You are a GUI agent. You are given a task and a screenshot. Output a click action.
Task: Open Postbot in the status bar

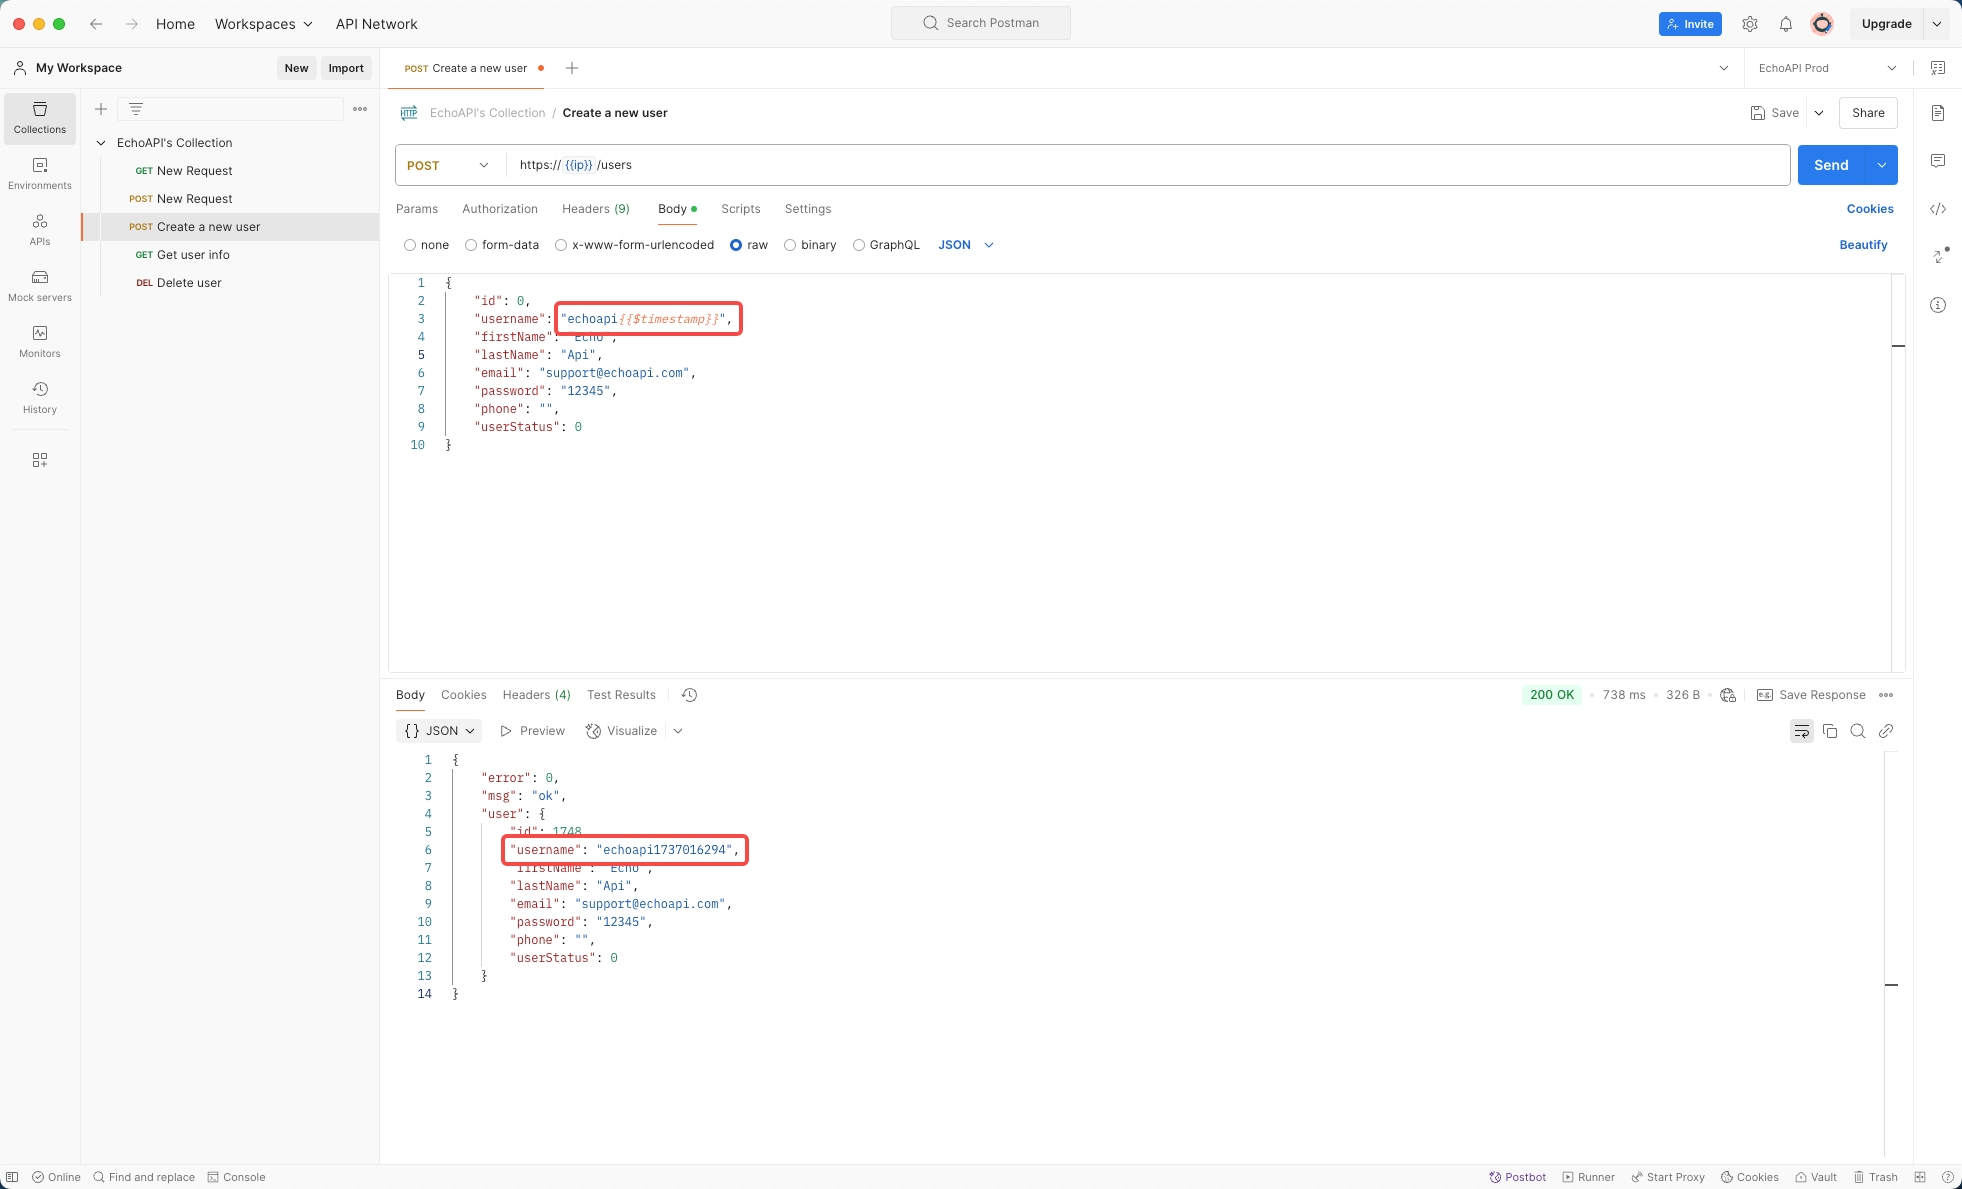[1517, 1177]
